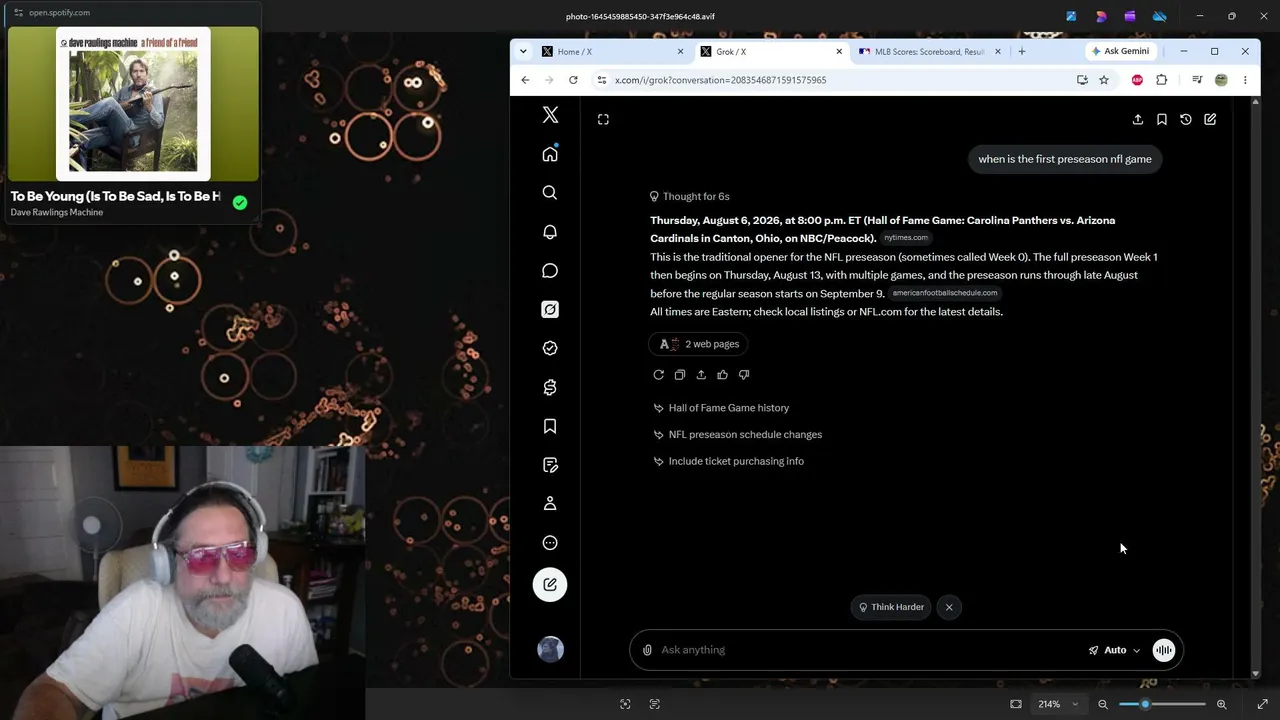Reload the Grok page
The width and height of the screenshot is (1280, 720).
tap(573, 80)
